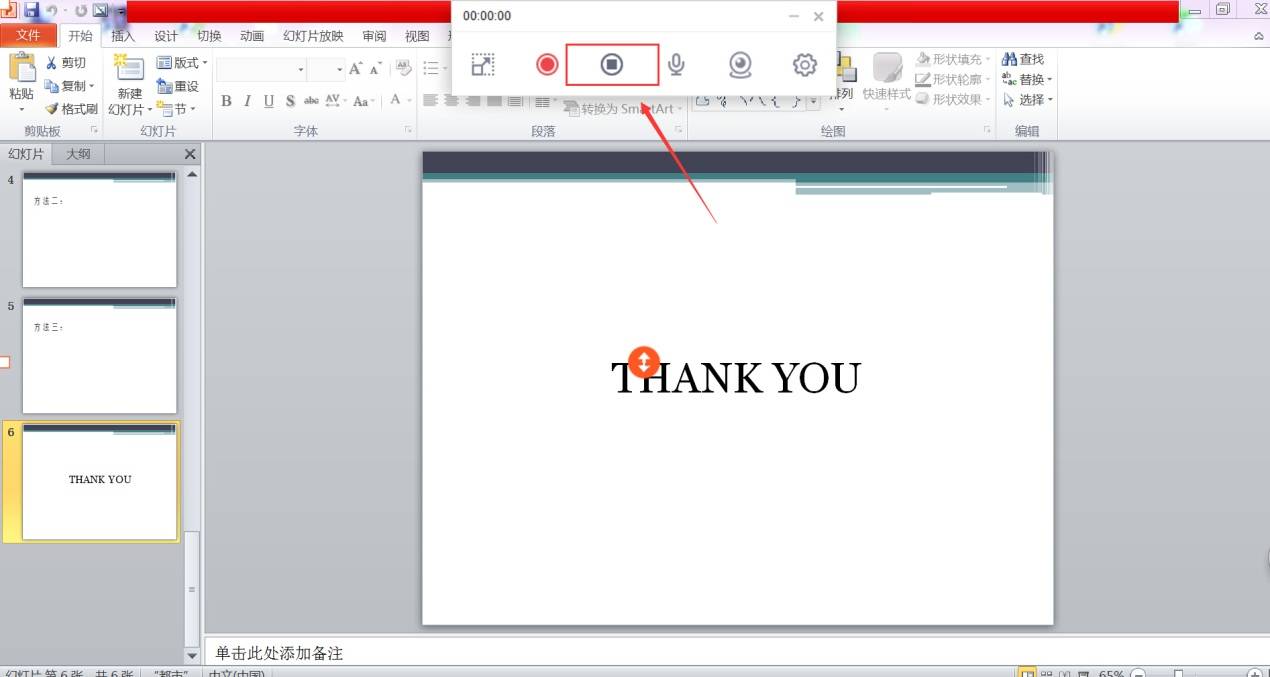Click the 查找 find button
The width and height of the screenshot is (1270, 677).
click(1023, 60)
